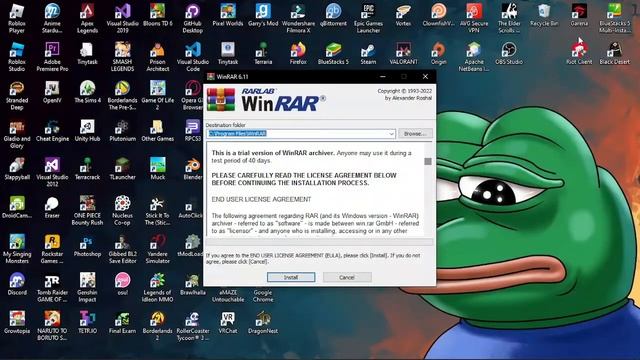The height and width of the screenshot is (360, 640).
Task: Select the Prison Architect desktop icon
Action: (x=158, y=57)
